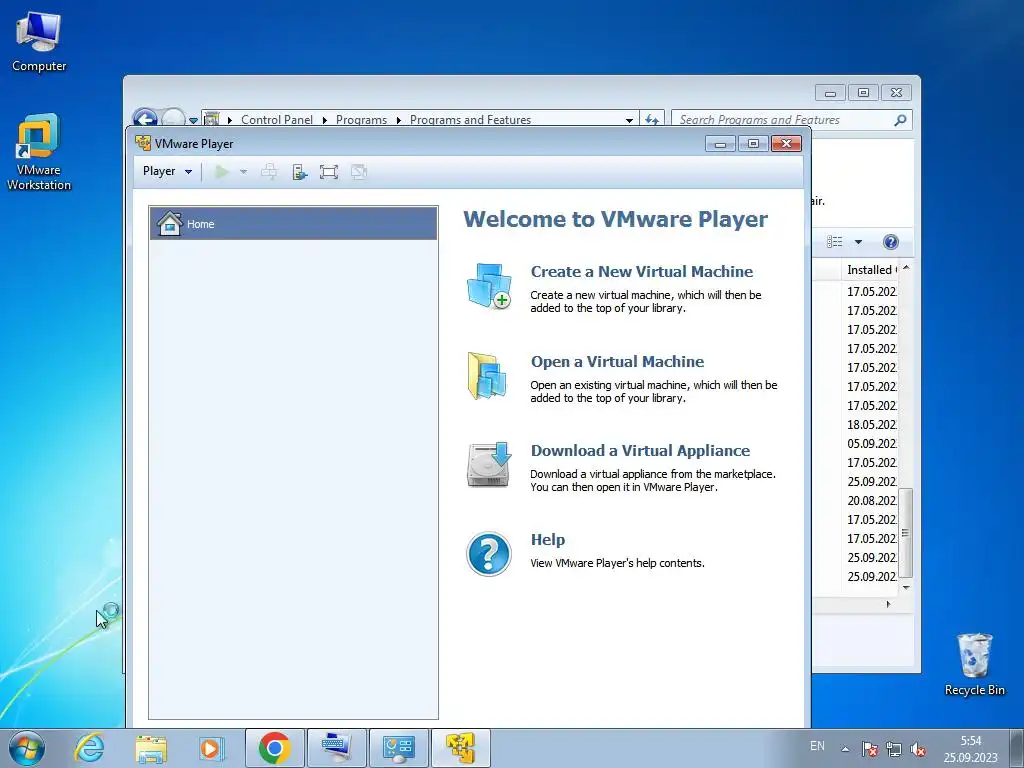Image resolution: width=1024 pixels, height=768 pixels.
Task: Open the view options dropdown arrow
Action: click(858, 242)
